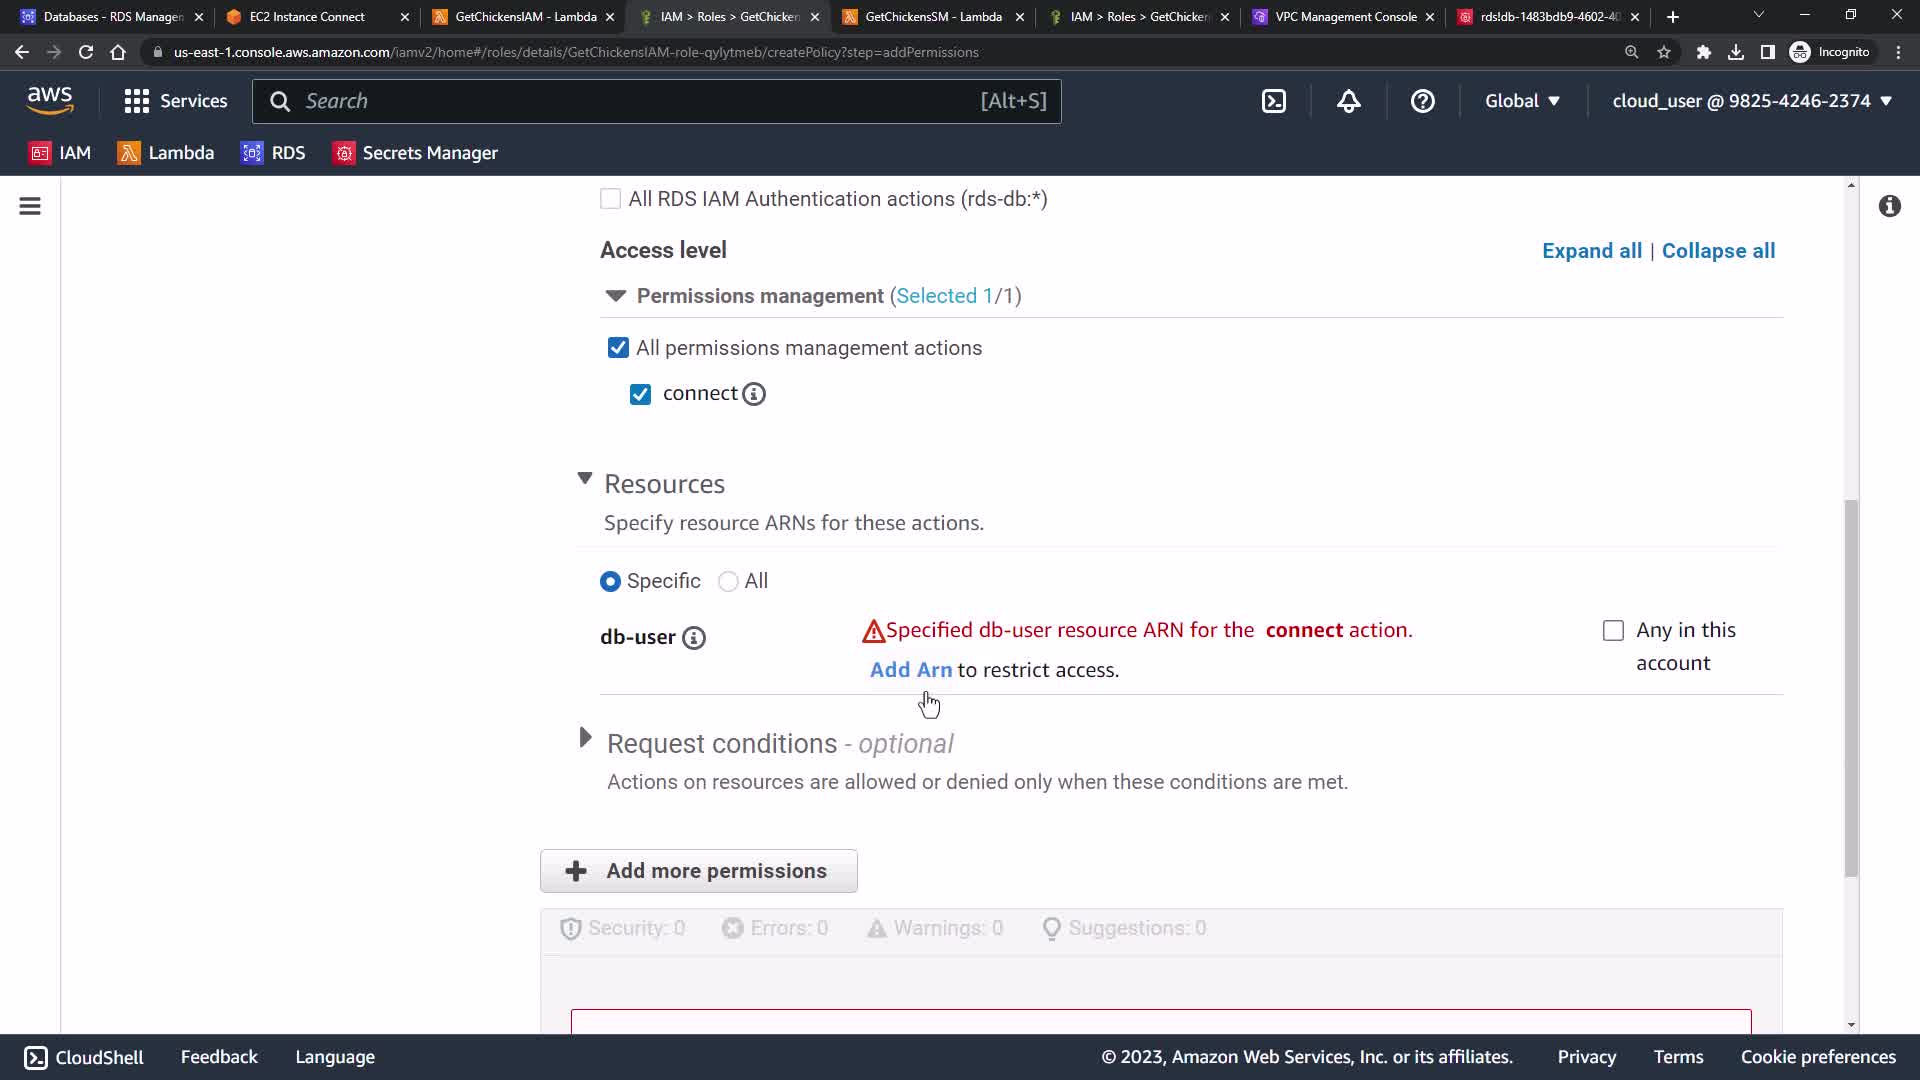Select the All resources radio button

(x=728, y=582)
